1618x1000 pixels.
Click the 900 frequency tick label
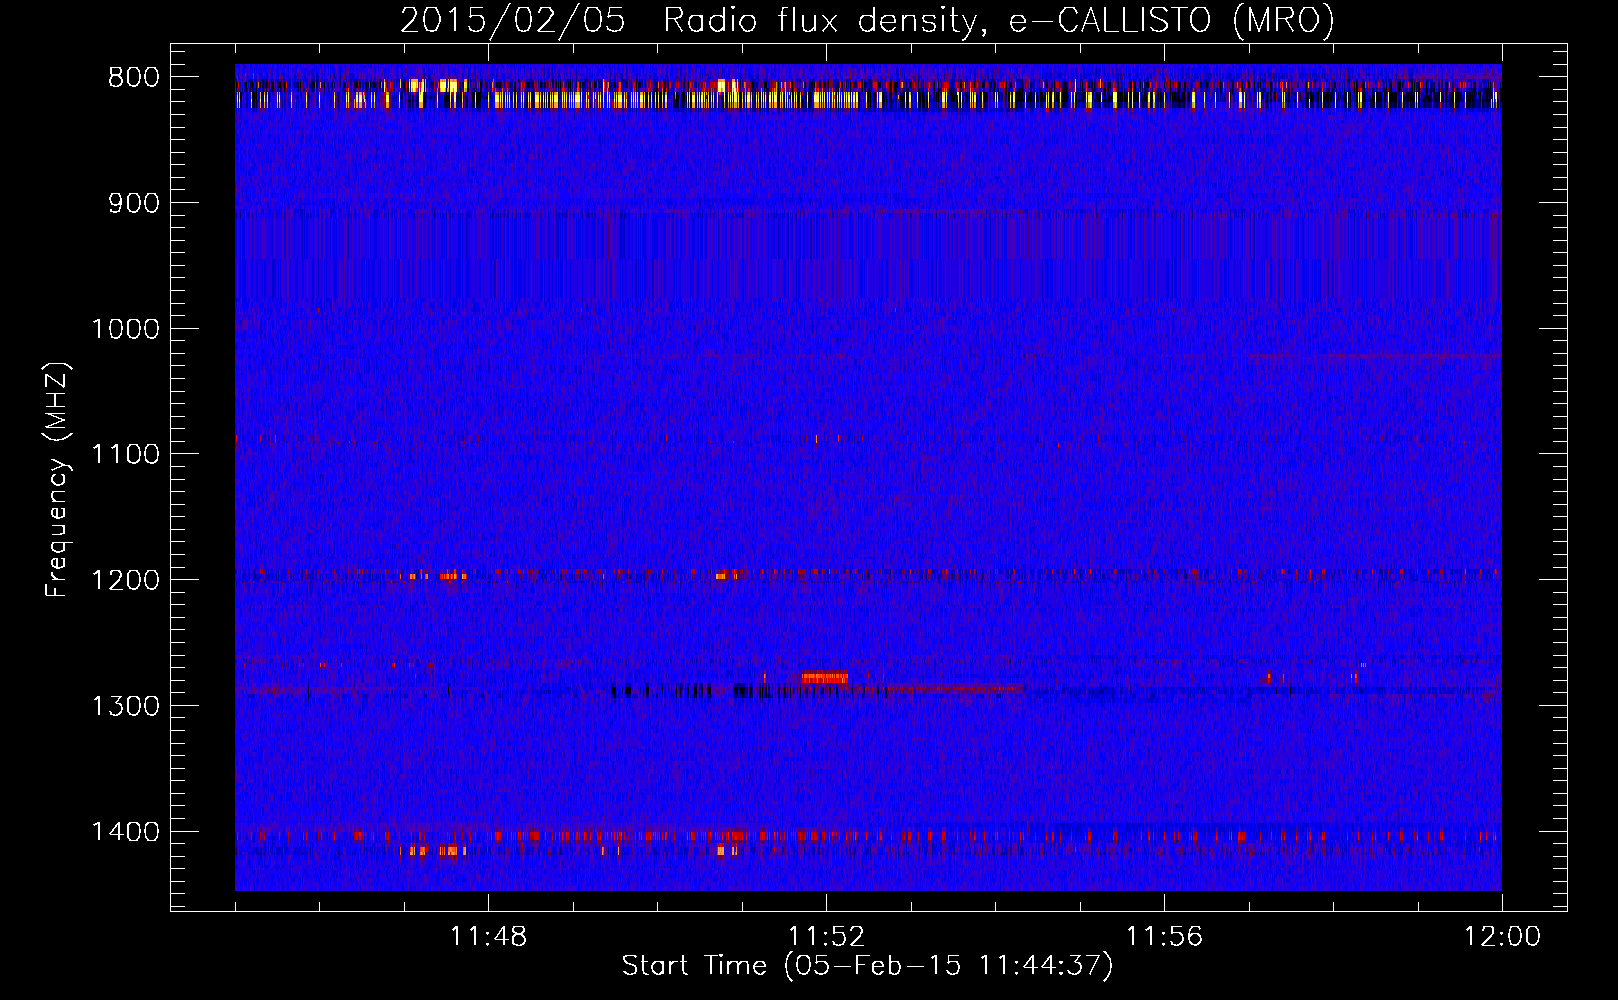[134, 203]
